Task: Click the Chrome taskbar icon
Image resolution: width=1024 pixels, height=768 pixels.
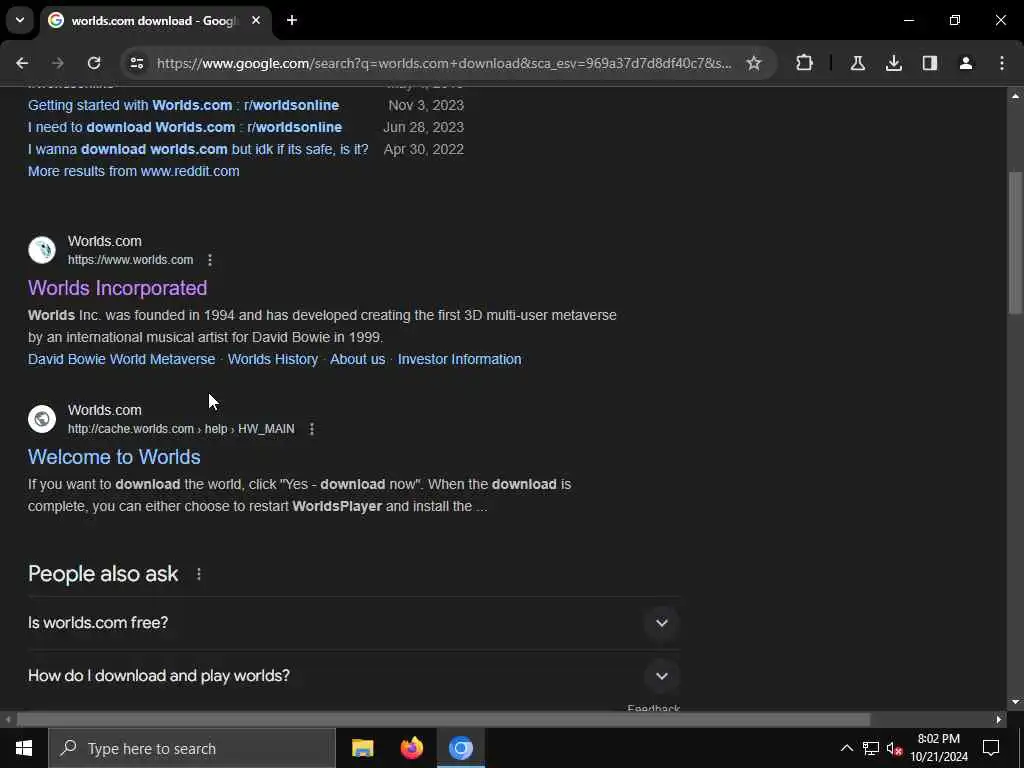Action: click(x=460, y=748)
